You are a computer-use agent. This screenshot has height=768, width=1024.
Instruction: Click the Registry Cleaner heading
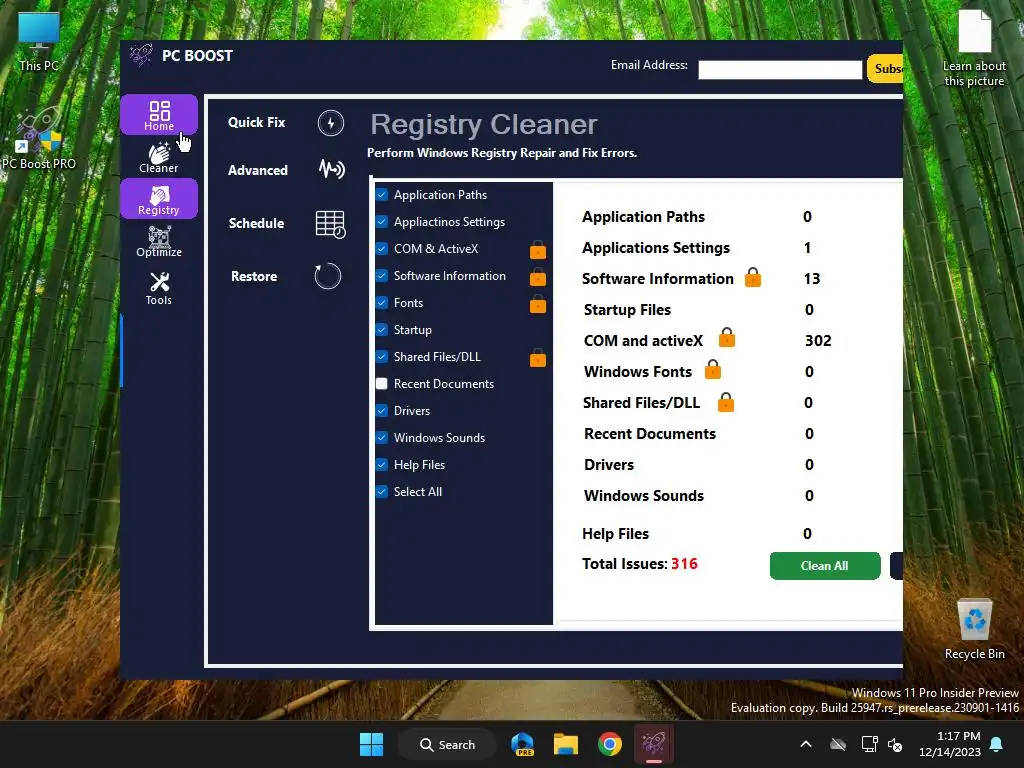click(x=484, y=124)
